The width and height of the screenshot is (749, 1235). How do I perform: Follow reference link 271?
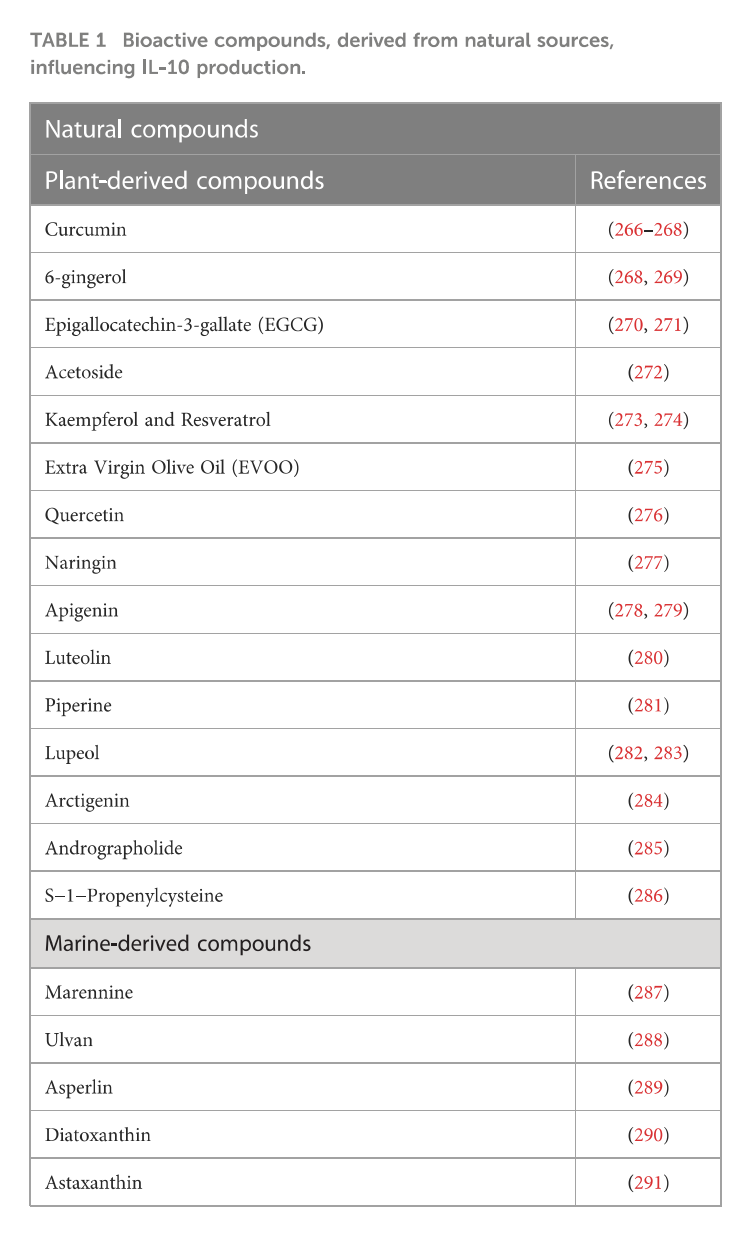pos(668,325)
